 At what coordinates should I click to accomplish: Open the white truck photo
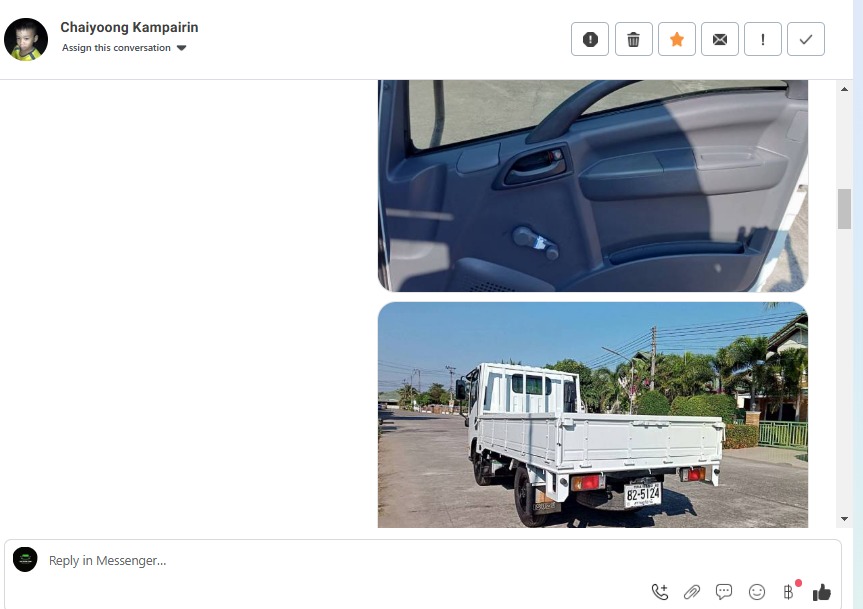coord(593,415)
